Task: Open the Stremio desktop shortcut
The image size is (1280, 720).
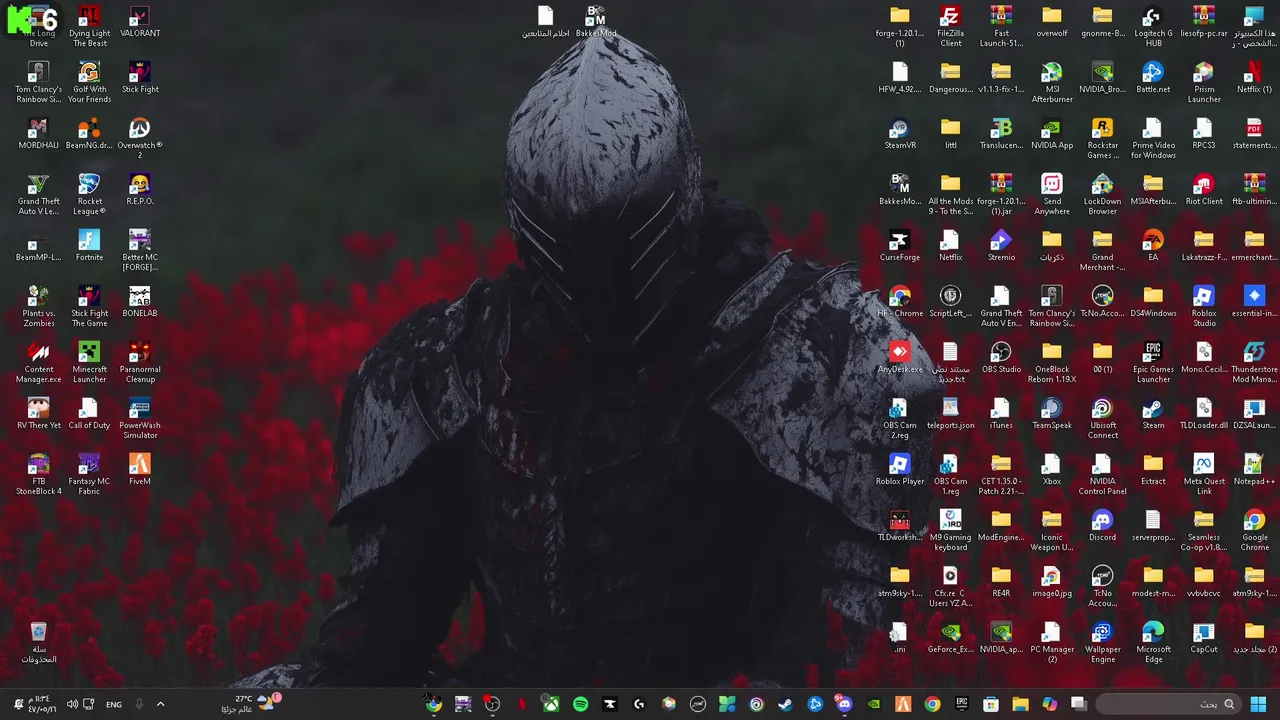Action: 1001,247
